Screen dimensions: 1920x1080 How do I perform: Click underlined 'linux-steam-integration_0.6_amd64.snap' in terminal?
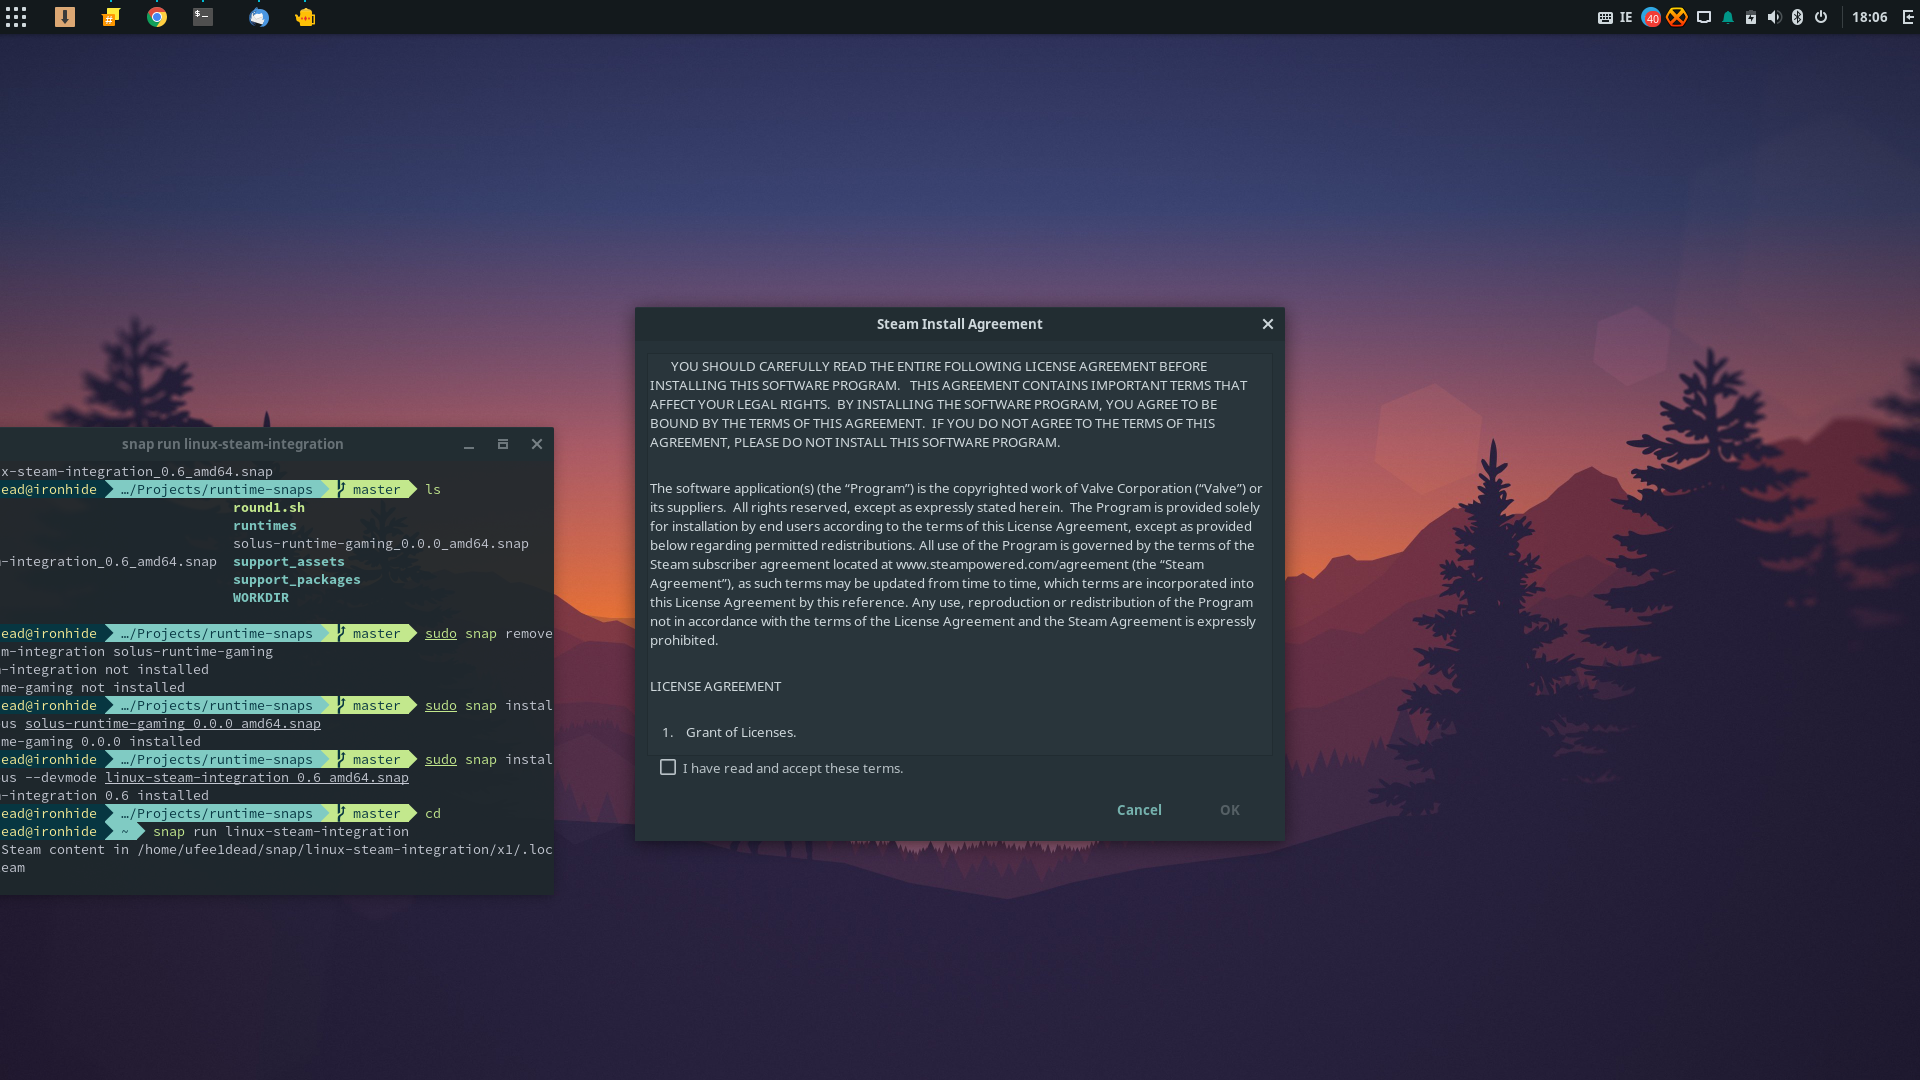pos(257,777)
